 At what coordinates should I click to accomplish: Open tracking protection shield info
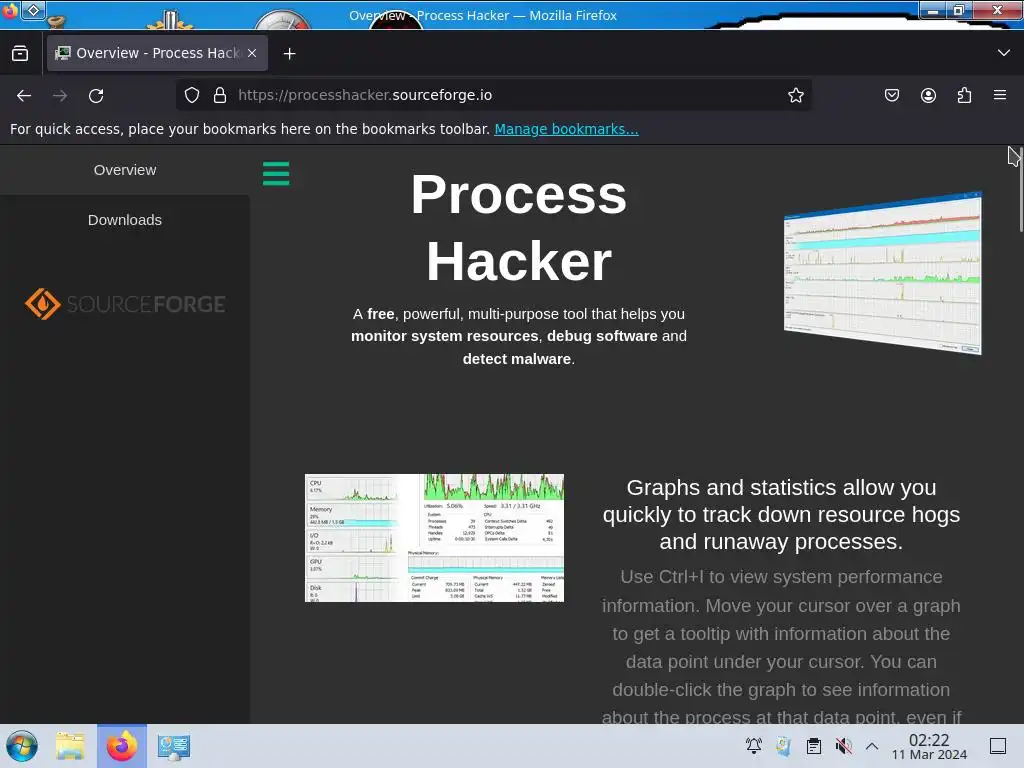192,95
